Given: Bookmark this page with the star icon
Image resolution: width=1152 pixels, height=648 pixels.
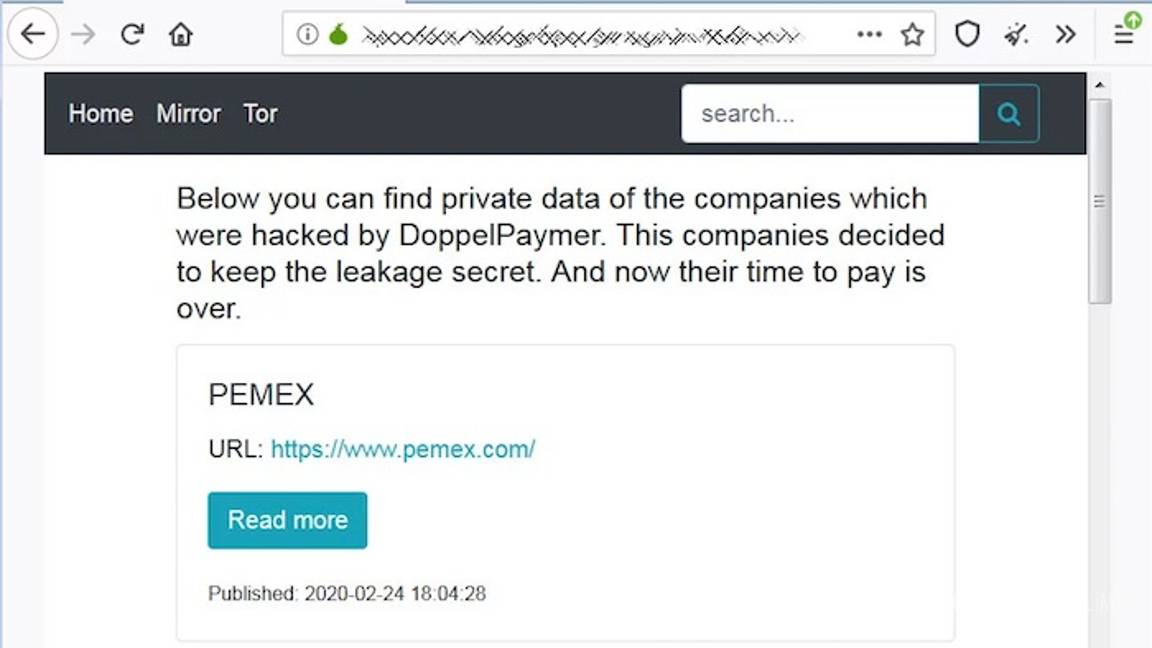Looking at the screenshot, I should [912, 33].
